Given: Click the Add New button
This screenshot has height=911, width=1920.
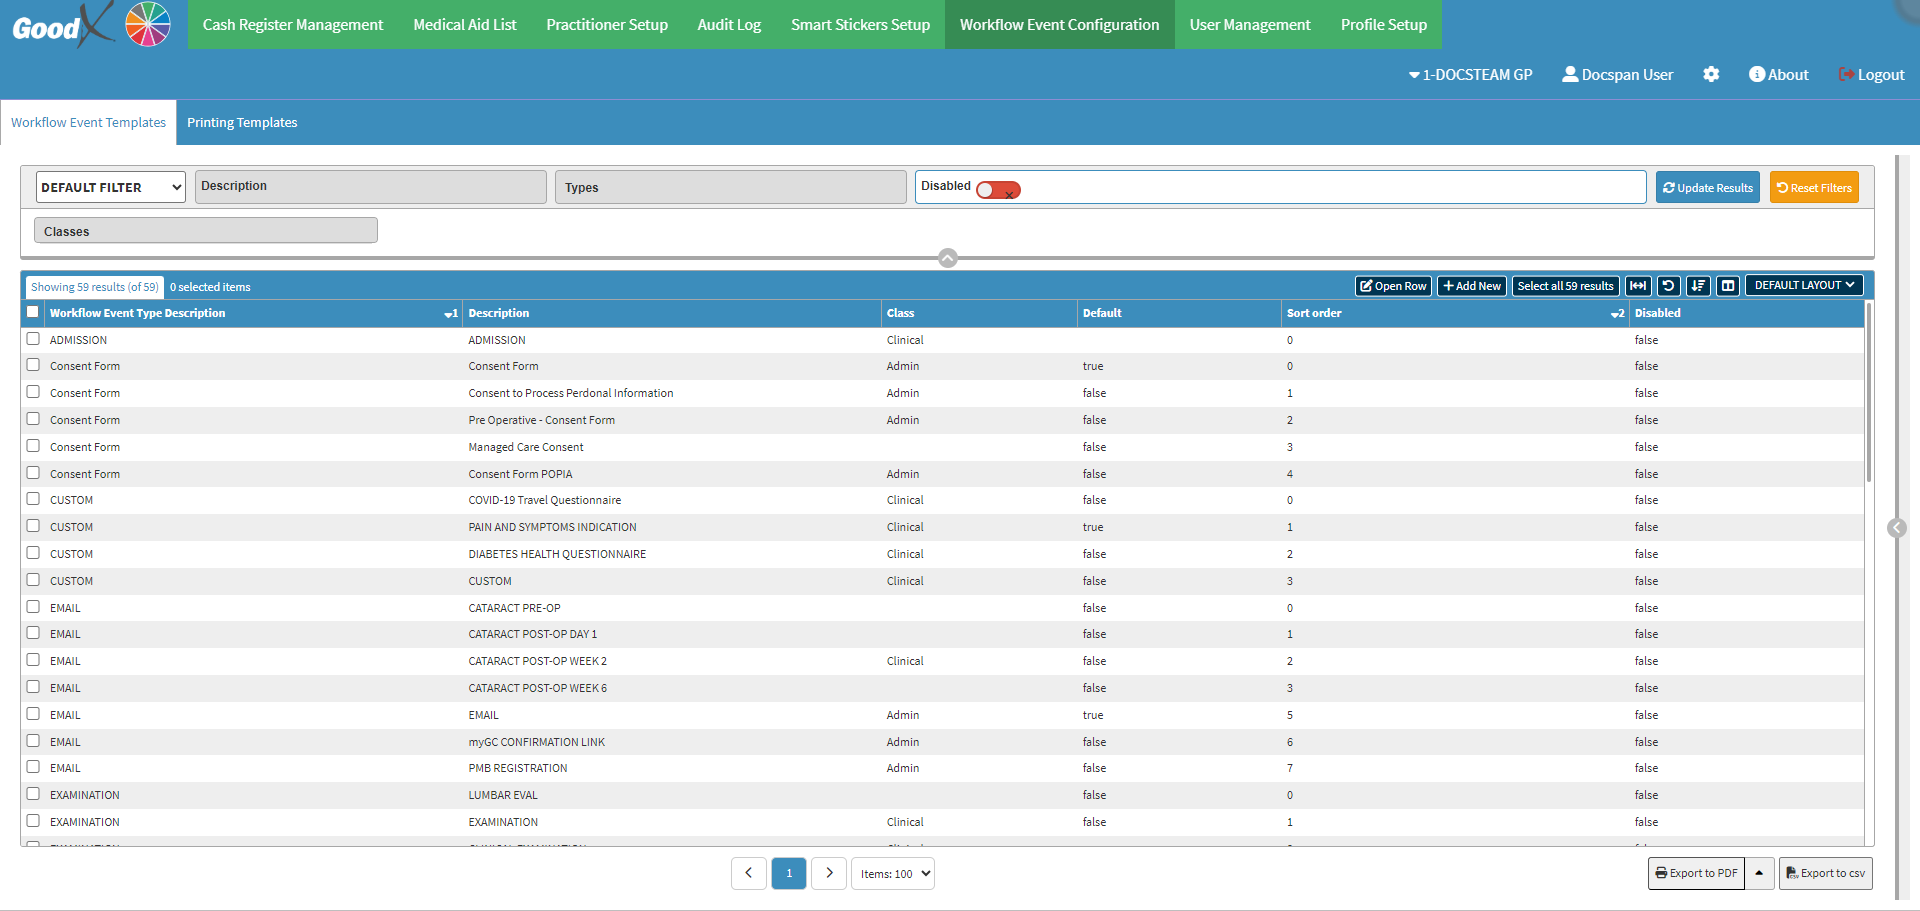Looking at the screenshot, I should [x=1472, y=286].
